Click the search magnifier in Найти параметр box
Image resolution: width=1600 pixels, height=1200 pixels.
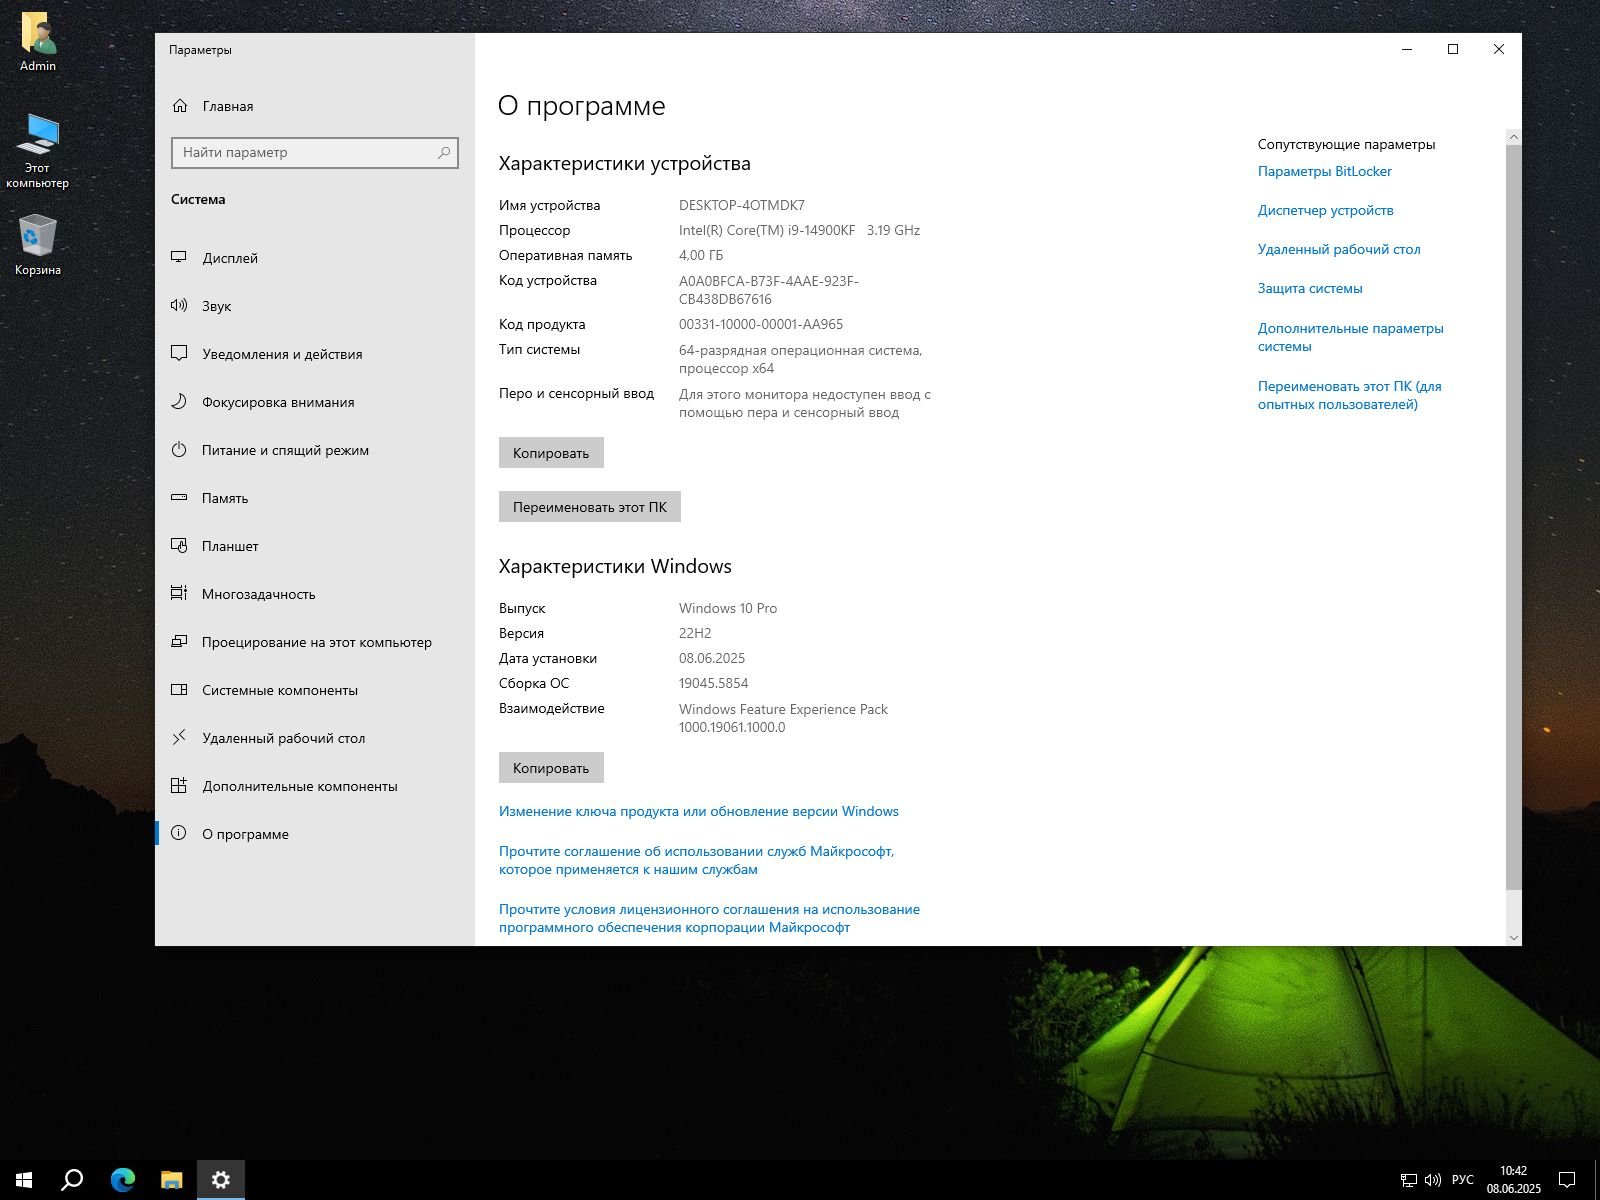tap(444, 152)
